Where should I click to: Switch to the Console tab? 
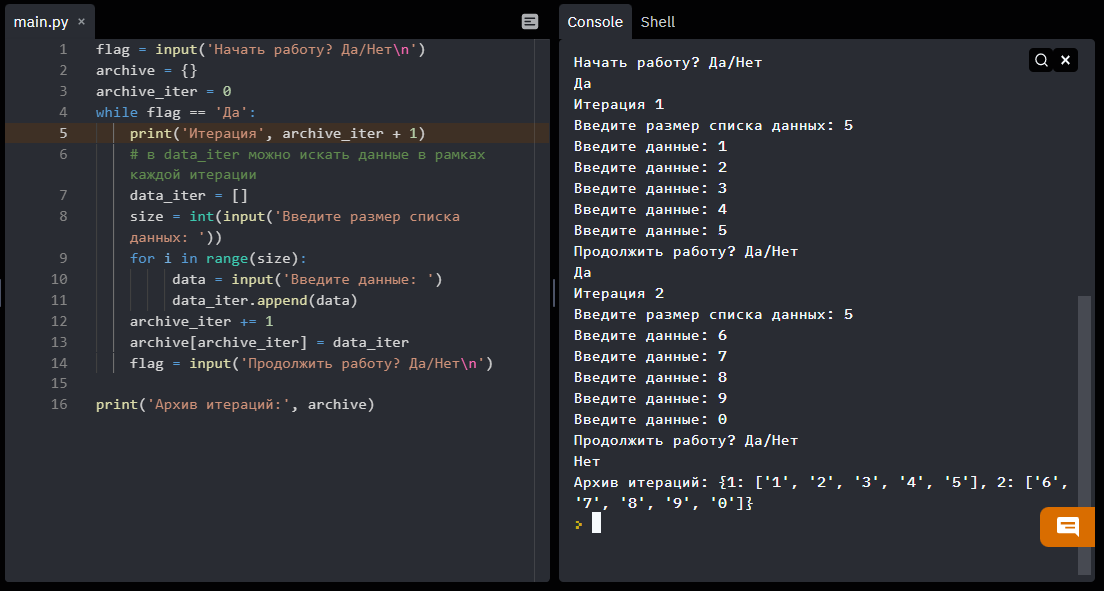pos(595,22)
